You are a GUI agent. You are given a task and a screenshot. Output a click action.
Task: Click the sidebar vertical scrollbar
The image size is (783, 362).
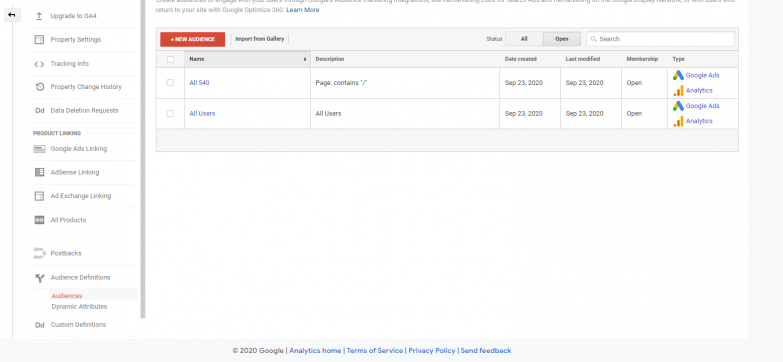[143, 160]
